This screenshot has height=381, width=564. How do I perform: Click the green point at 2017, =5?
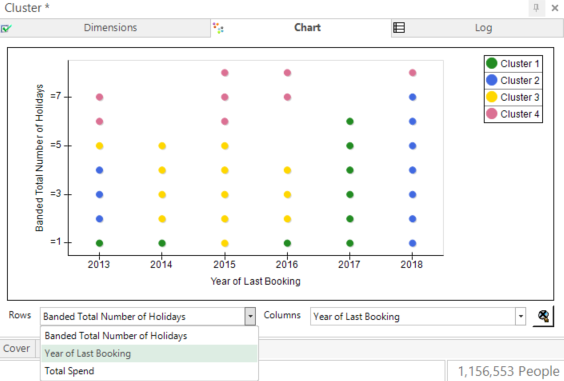pos(350,146)
